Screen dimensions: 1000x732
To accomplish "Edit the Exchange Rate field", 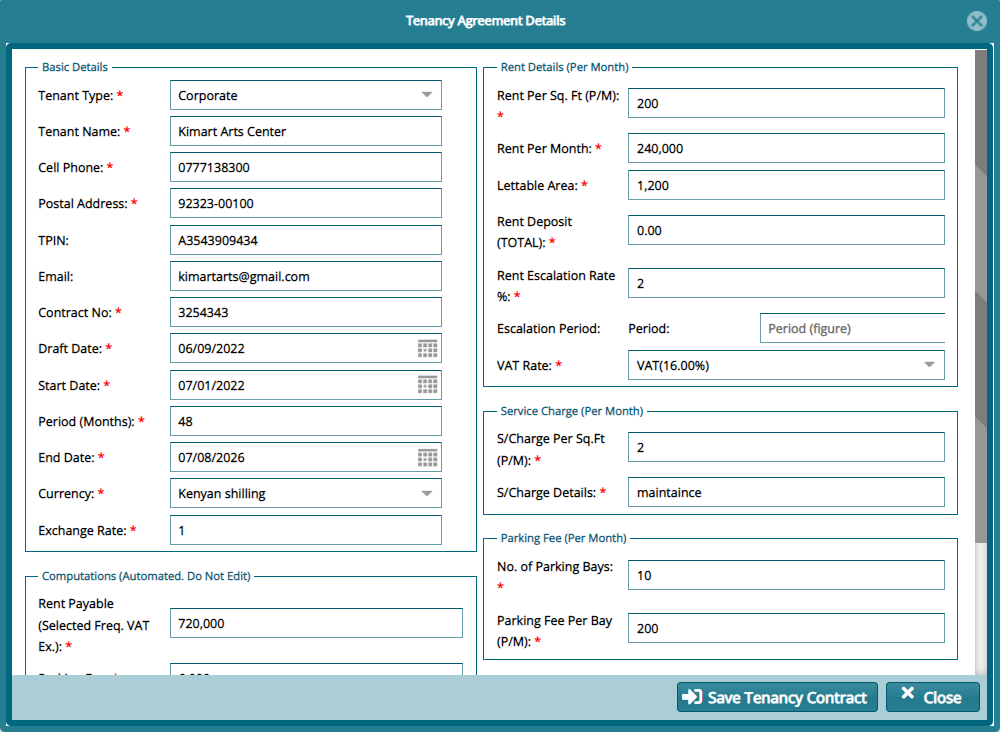I will [x=305, y=530].
